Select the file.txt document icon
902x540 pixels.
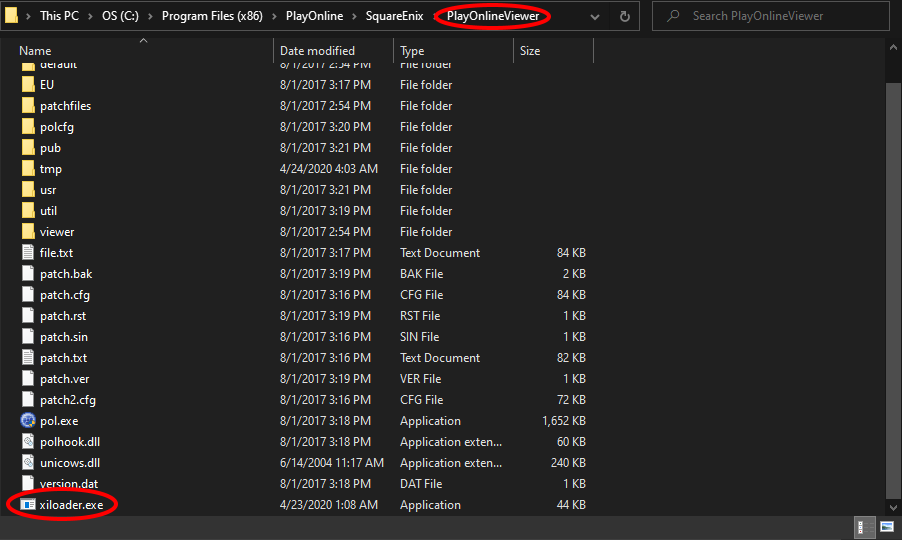pos(28,253)
